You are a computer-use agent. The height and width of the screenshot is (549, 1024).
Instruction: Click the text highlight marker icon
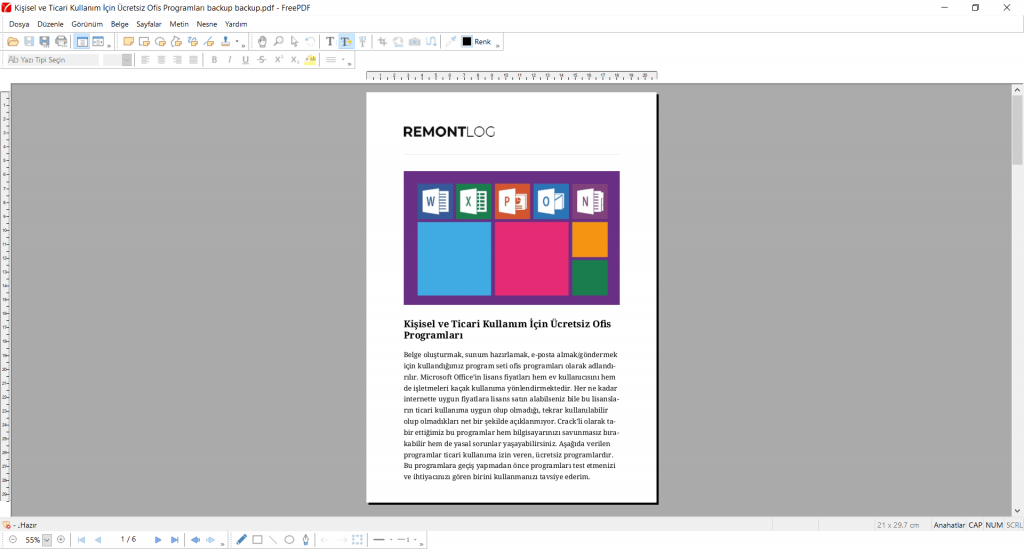(x=311, y=60)
